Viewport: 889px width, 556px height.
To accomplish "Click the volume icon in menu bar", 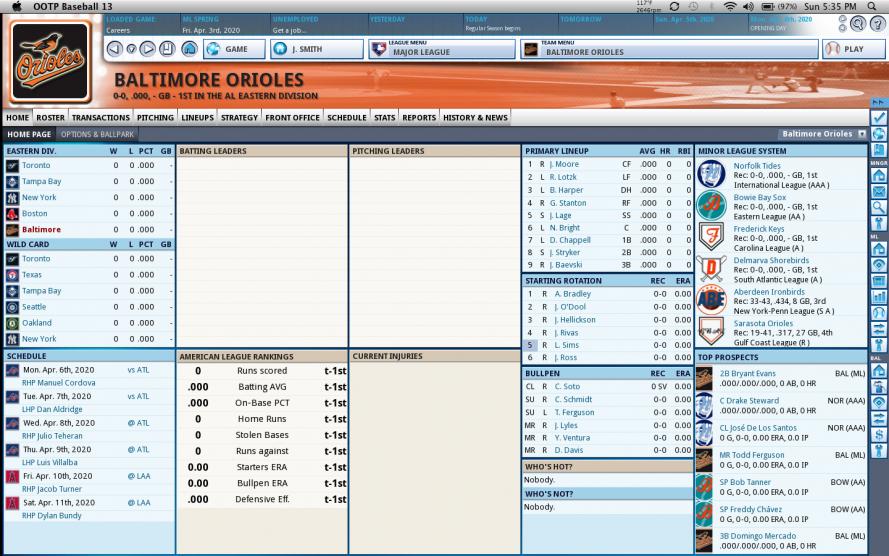I will click(748, 6).
